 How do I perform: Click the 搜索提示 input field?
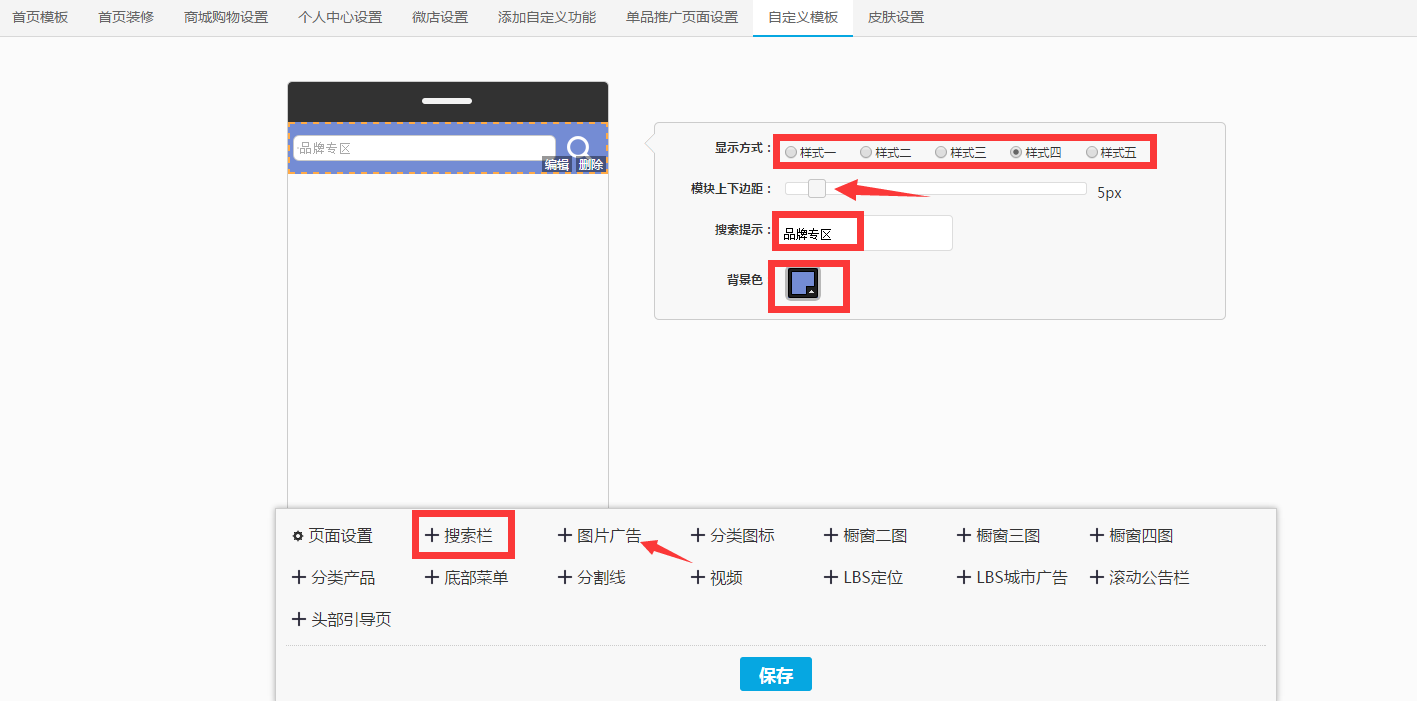[865, 233]
